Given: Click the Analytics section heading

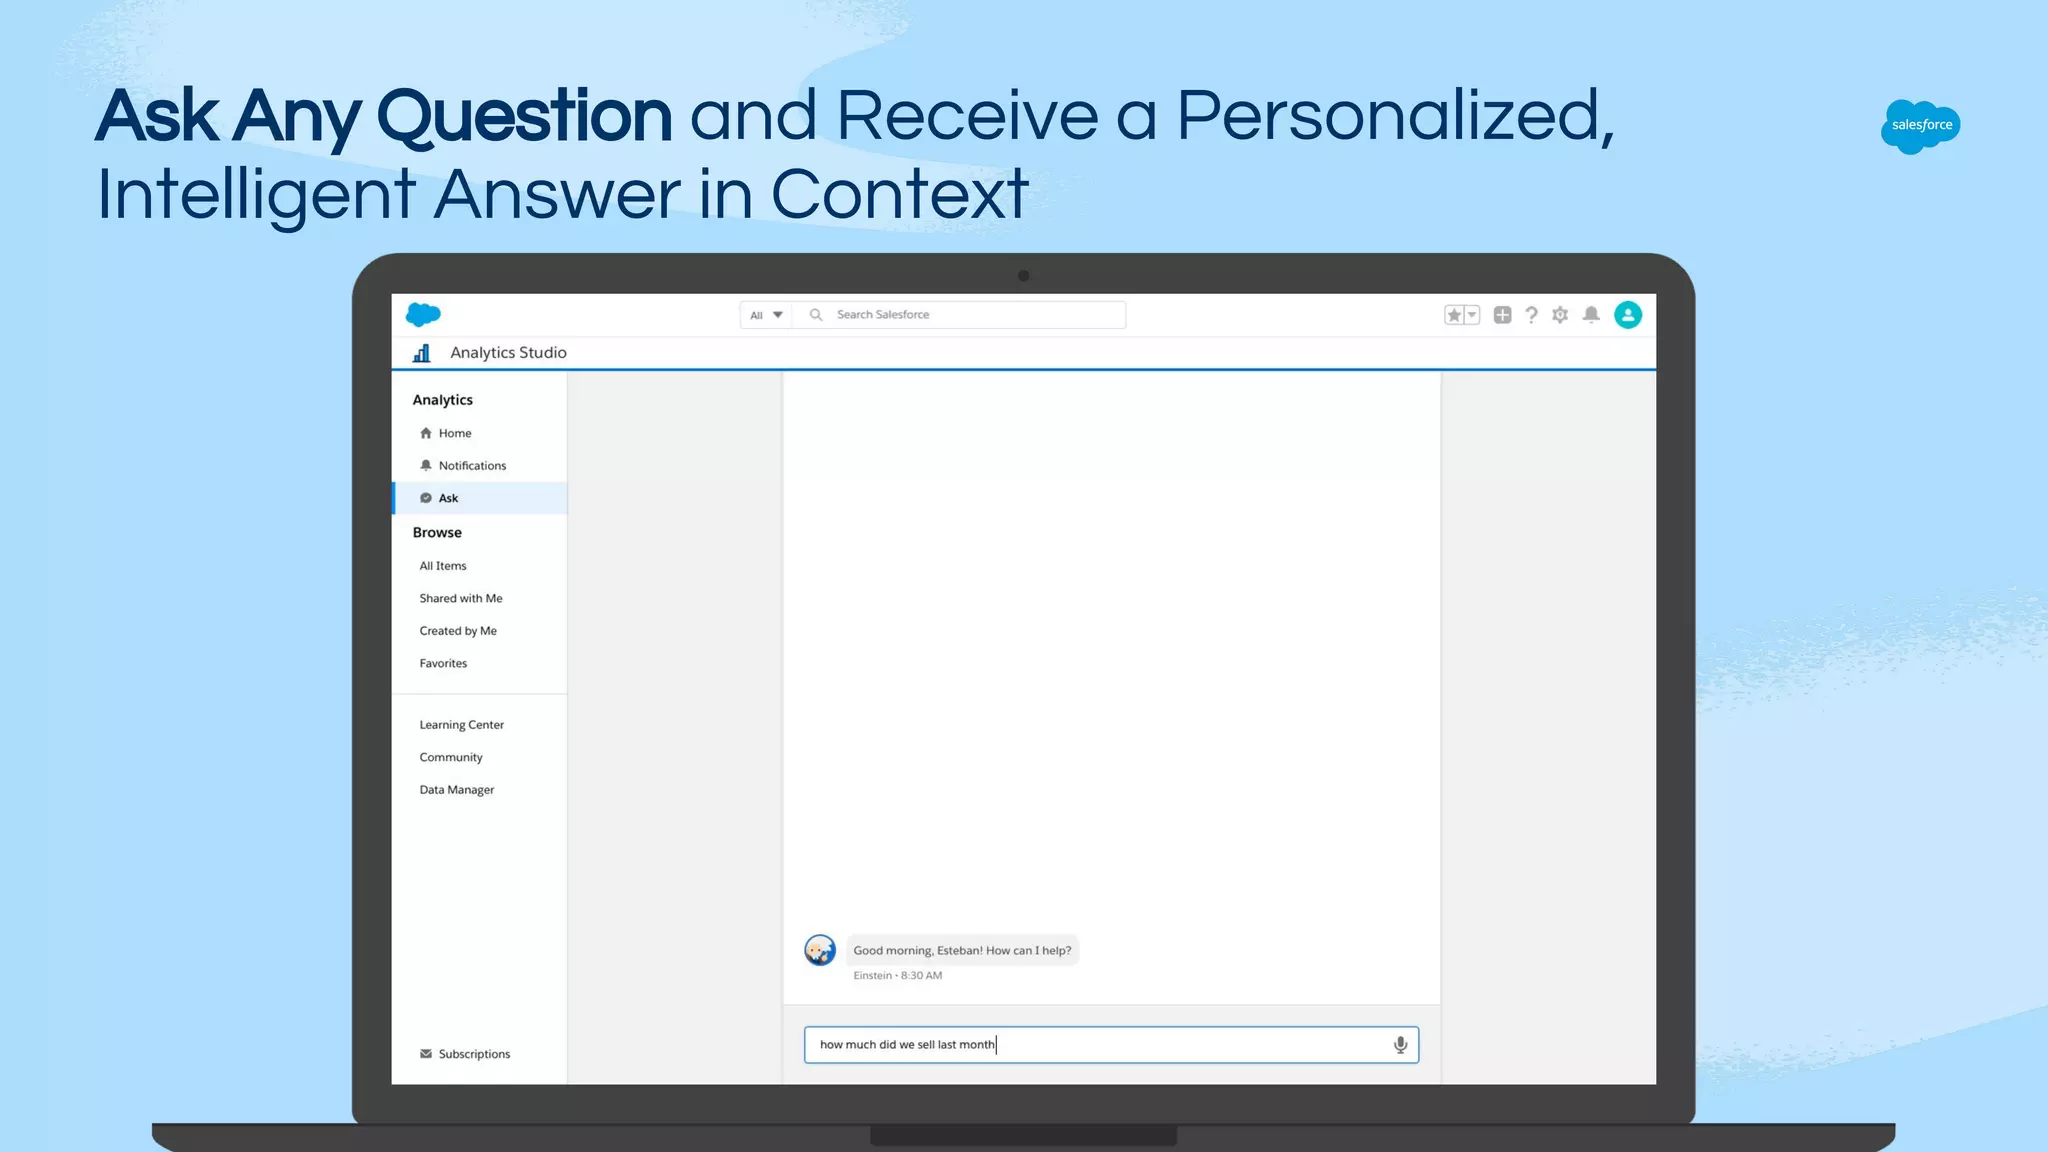Looking at the screenshot, I should (442, 400).
